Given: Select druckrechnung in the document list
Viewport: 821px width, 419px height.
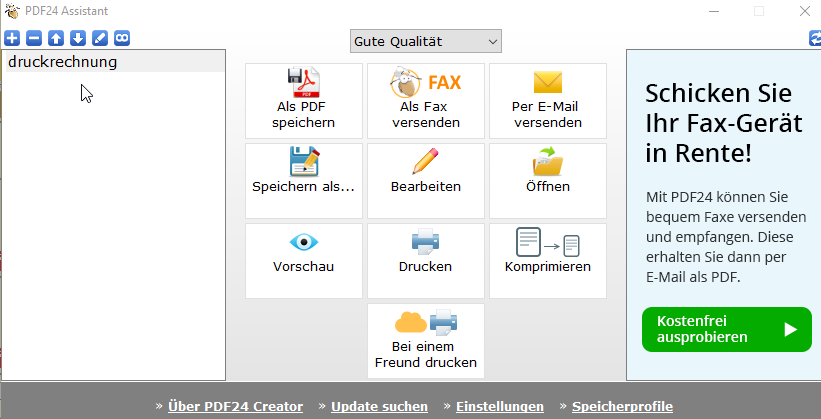Looking at the screenshot, I should (115, 62).
